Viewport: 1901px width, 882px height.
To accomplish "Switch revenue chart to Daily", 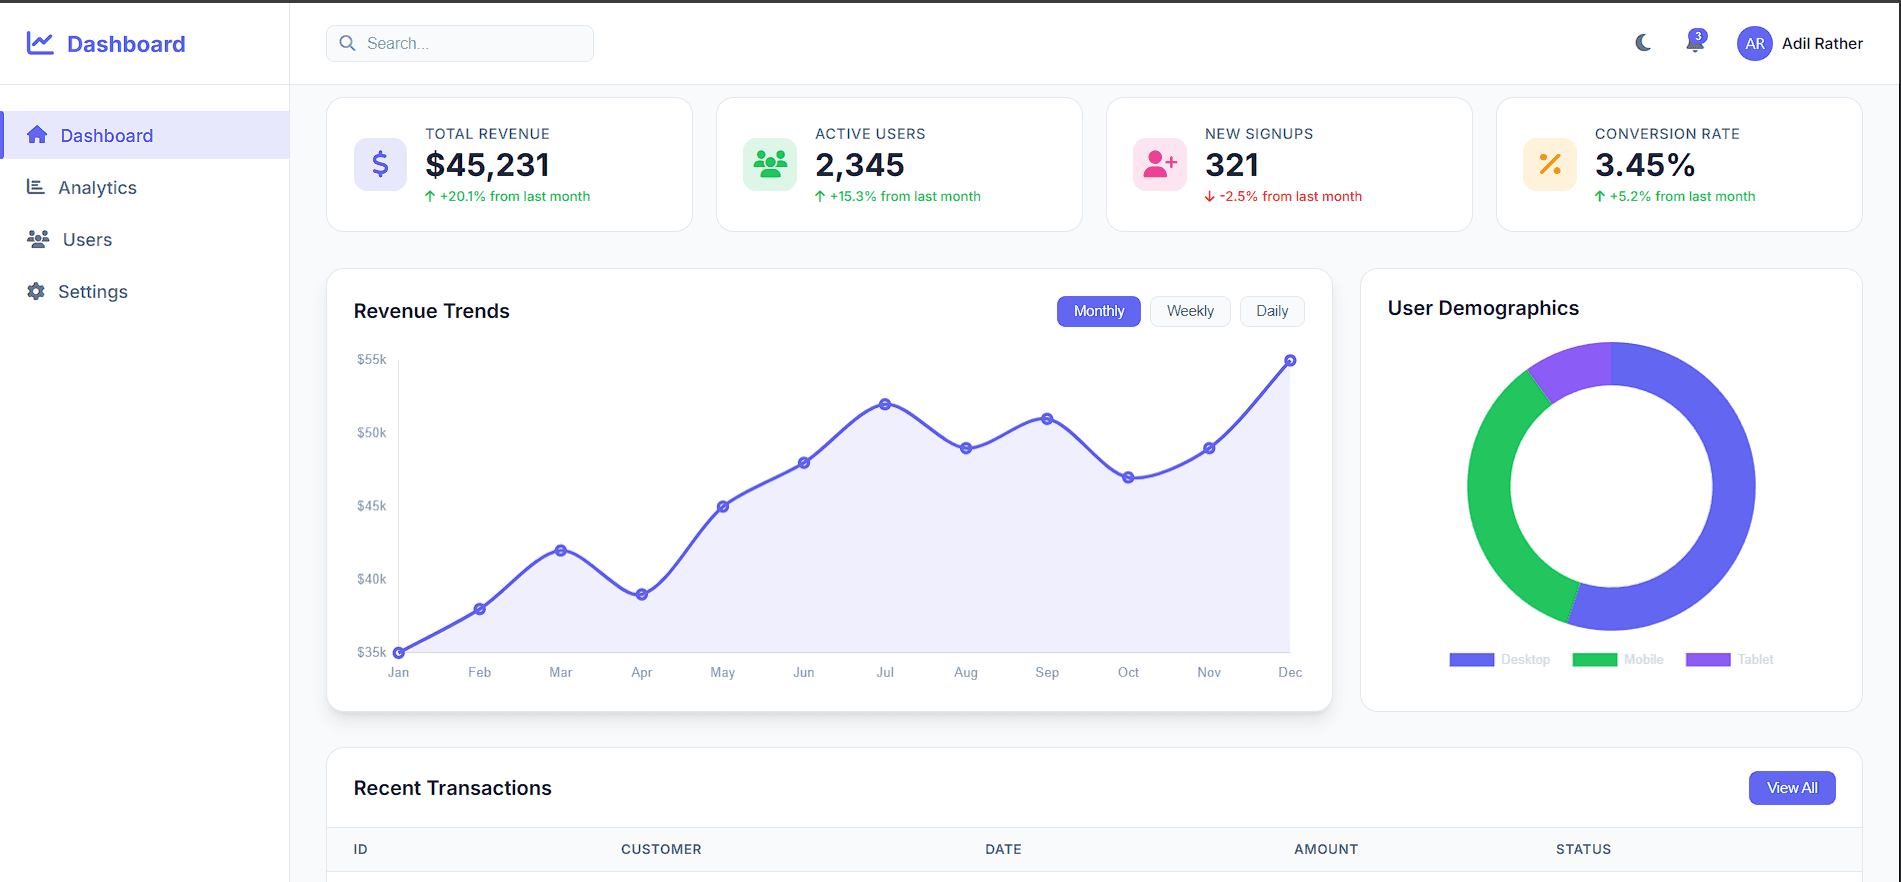I will click(1272, 311).
